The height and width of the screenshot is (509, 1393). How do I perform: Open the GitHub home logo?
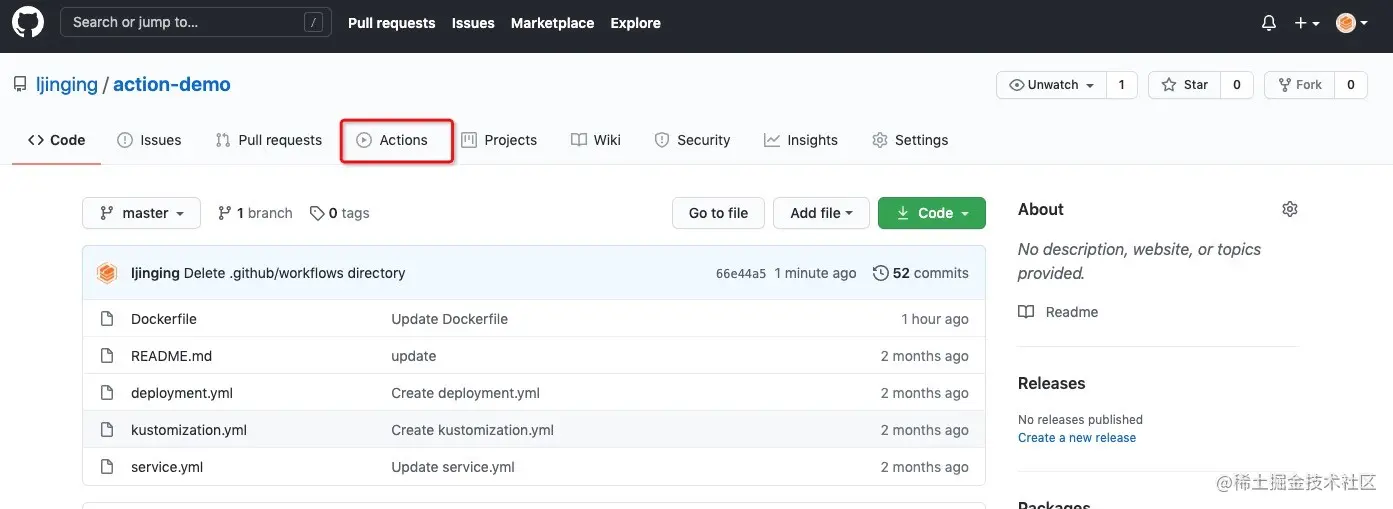28,22
